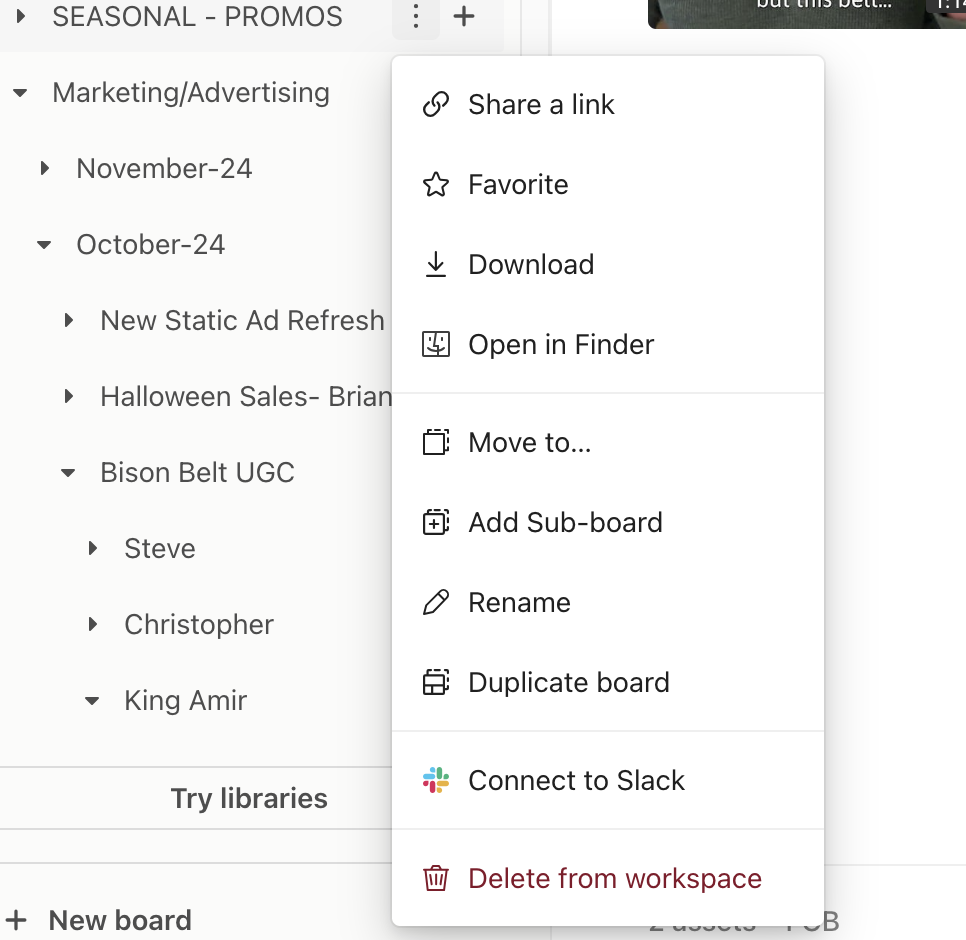Click the Connect to Slack logo icon
This screenshot has width=966, height=940.
point(436,781)
